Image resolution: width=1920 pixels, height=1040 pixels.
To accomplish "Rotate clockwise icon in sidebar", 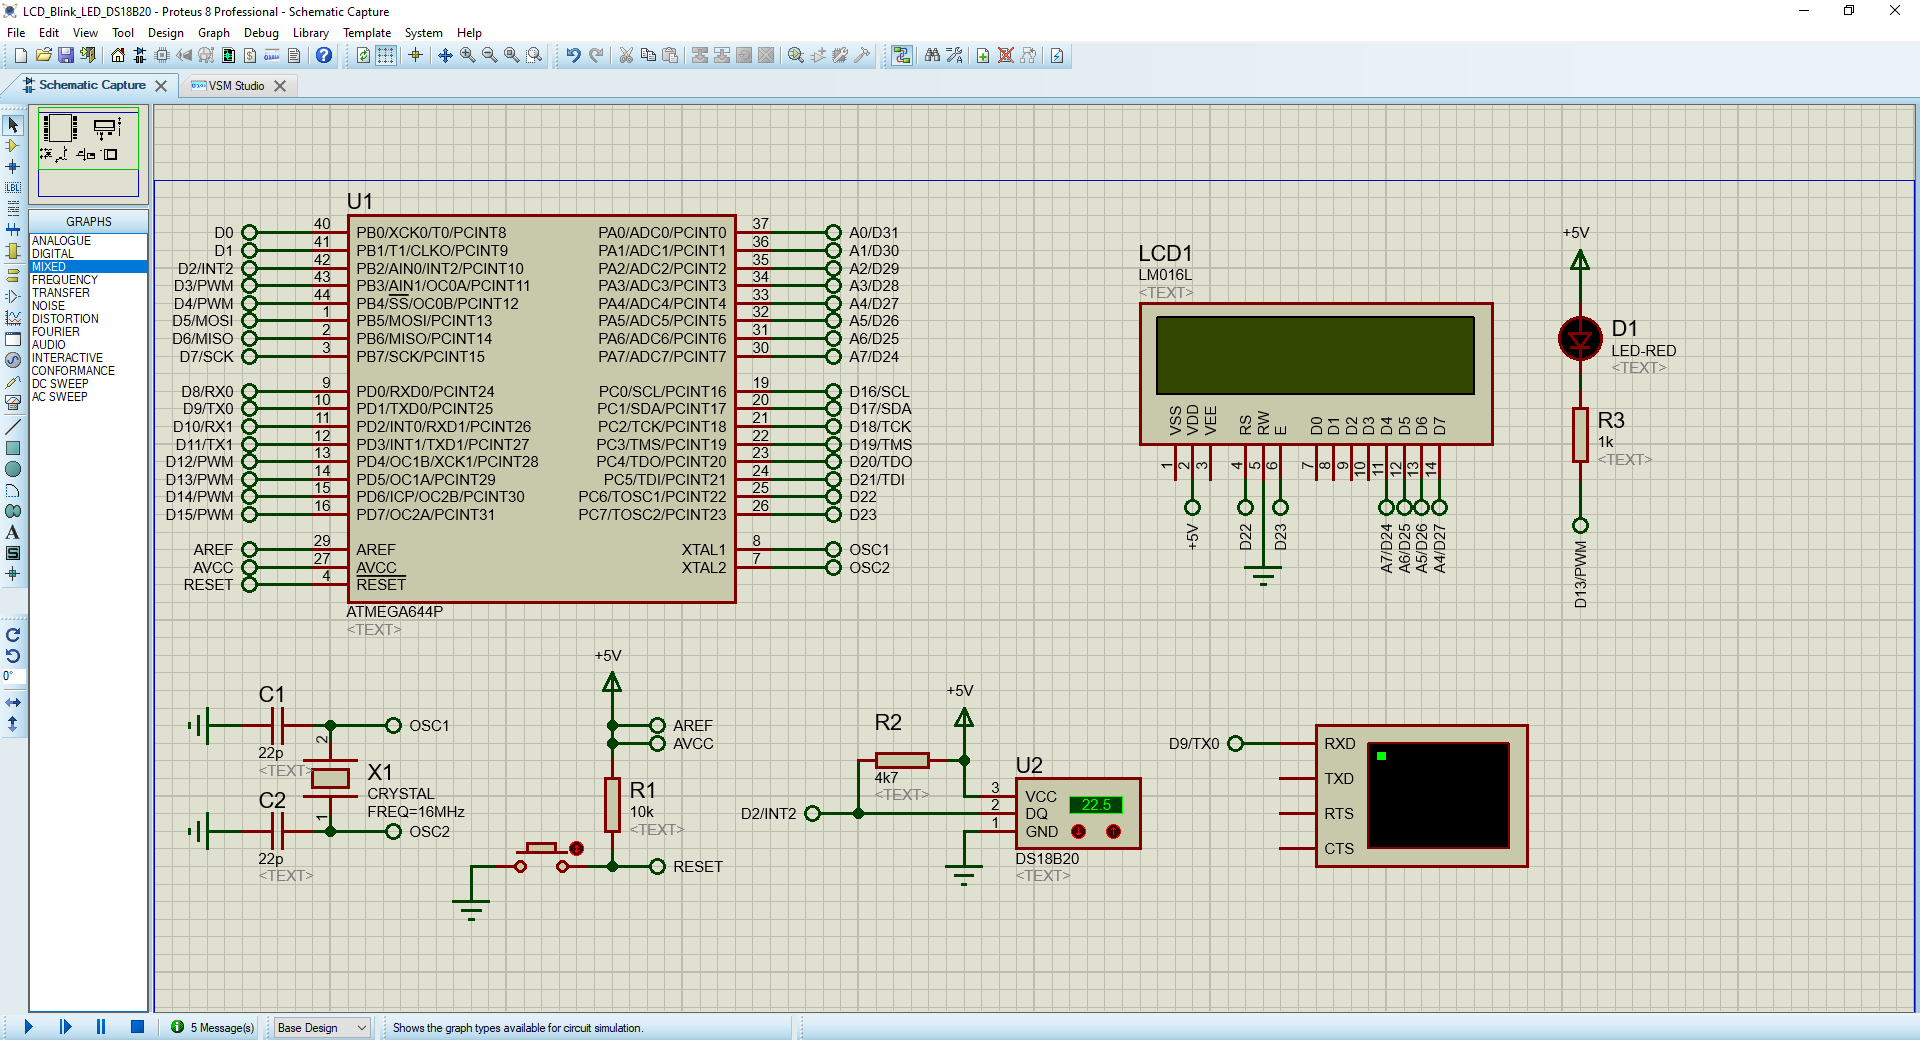I will point(13,635).
